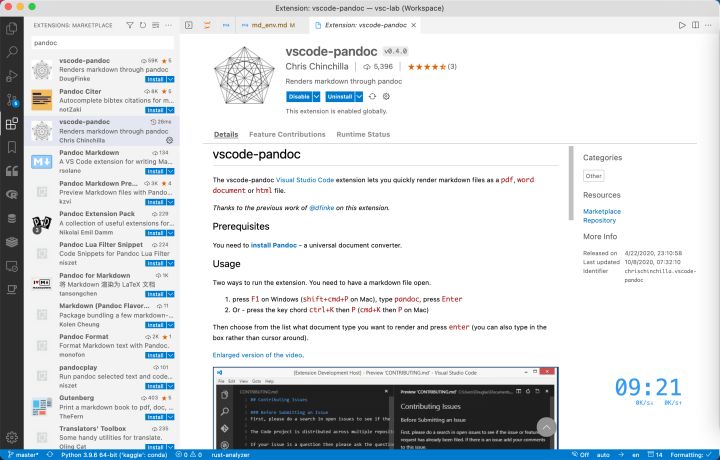
Task: Change the Python 3.9.6 interpreter in status bar
Action: [x=115, y=455]
